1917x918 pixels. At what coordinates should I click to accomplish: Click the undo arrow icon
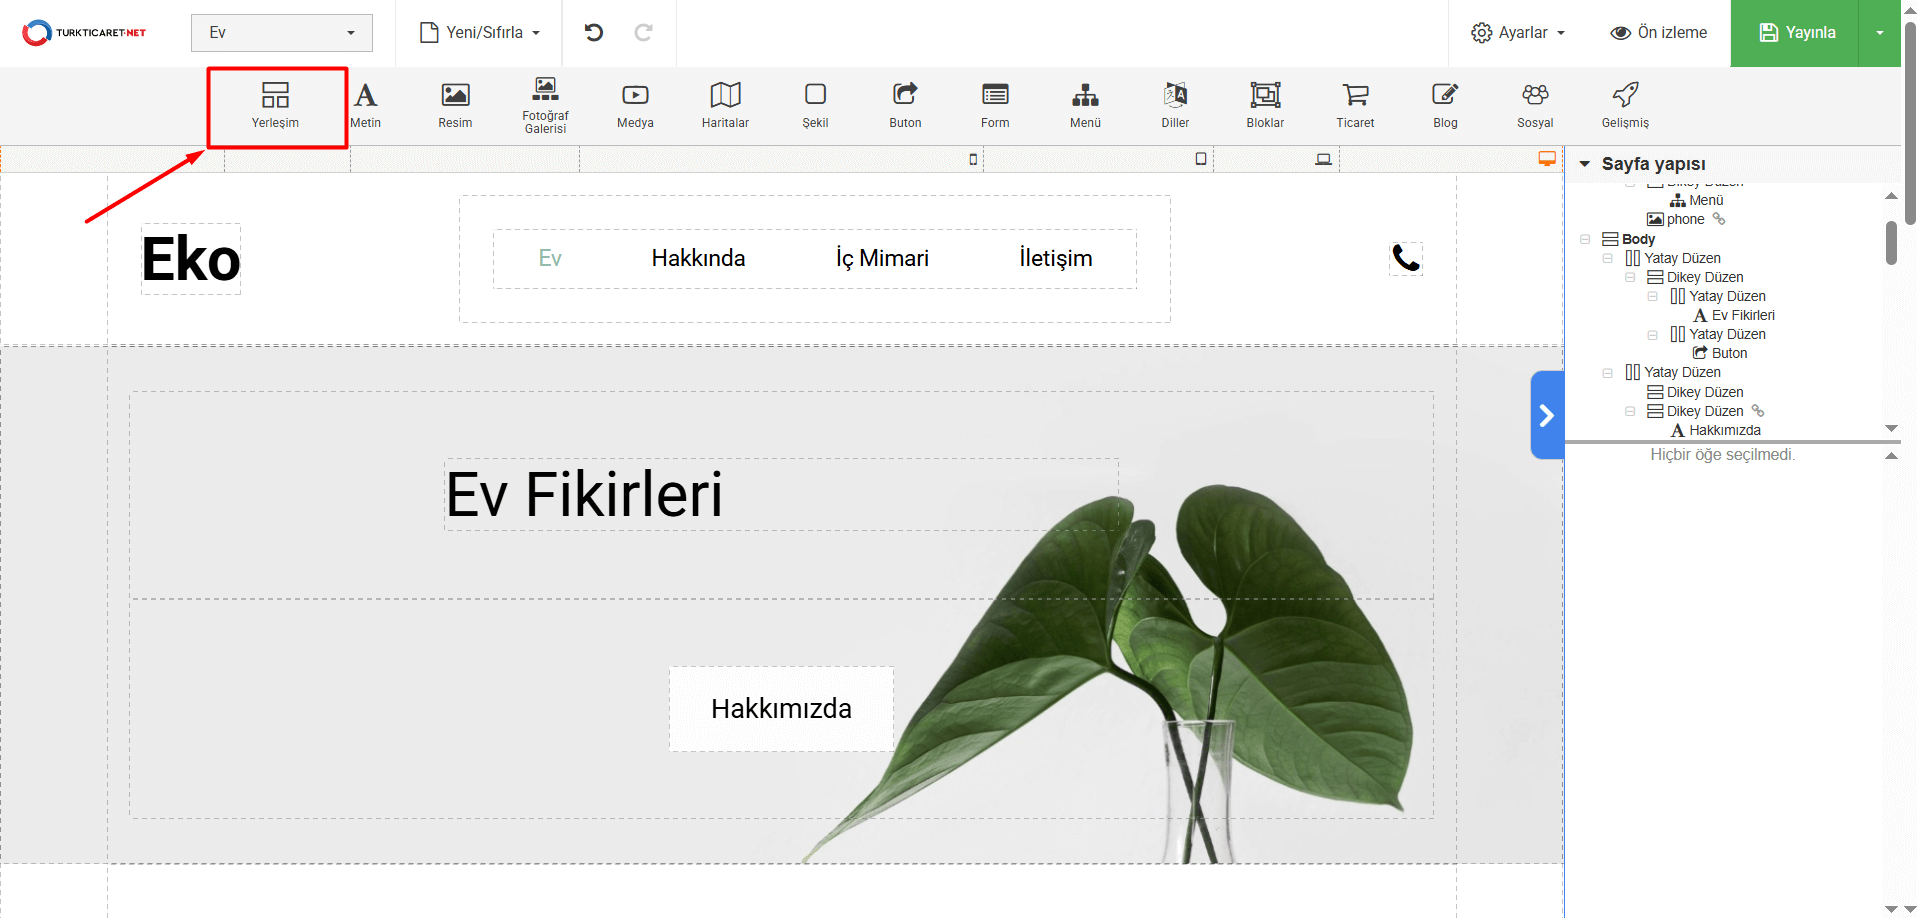tap(594, 33)
